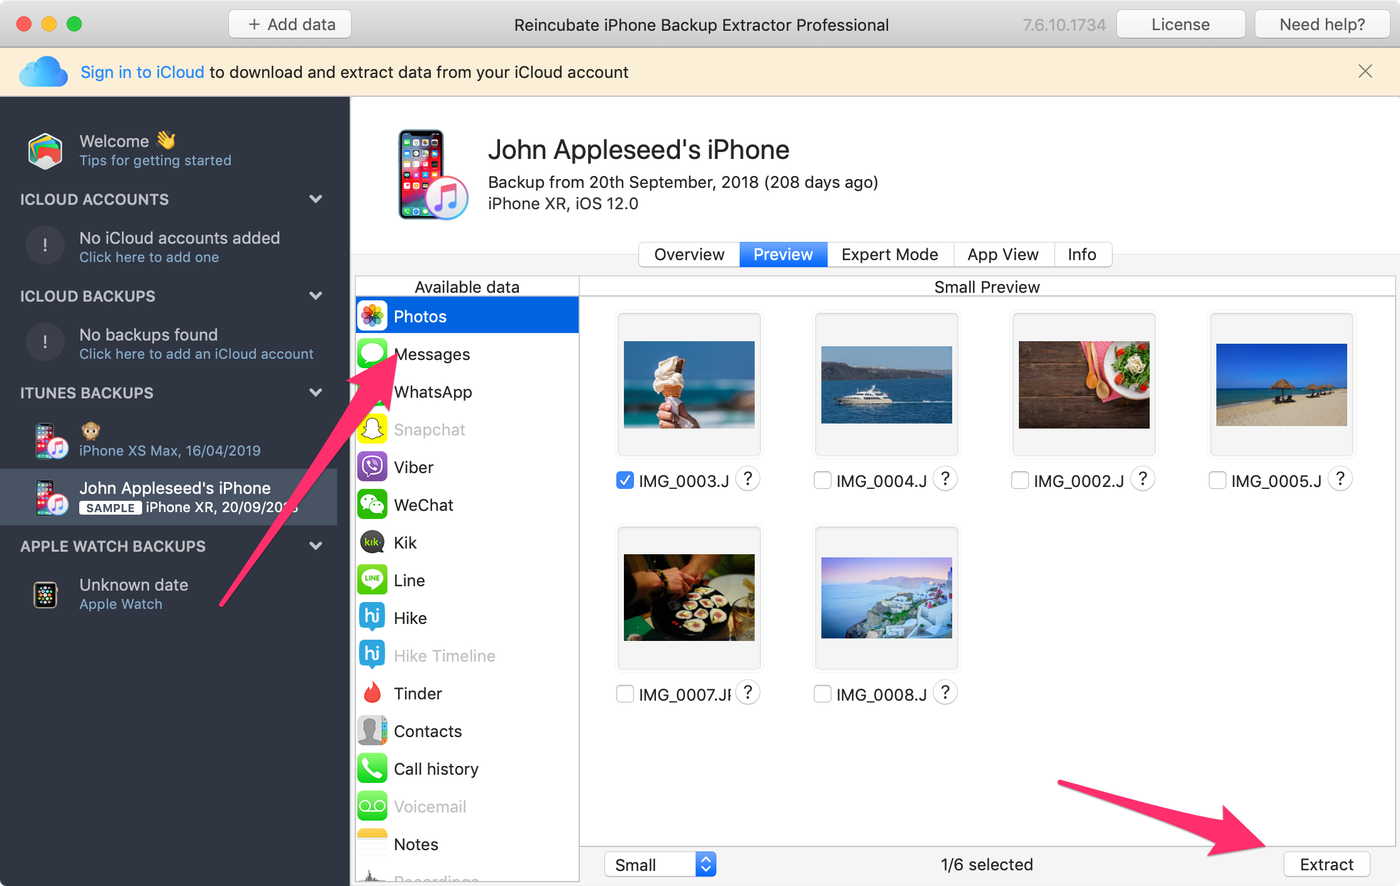Click the Viber app icon
The width and height of the screenshot is (1400, 886).
(x=373, y=467)
